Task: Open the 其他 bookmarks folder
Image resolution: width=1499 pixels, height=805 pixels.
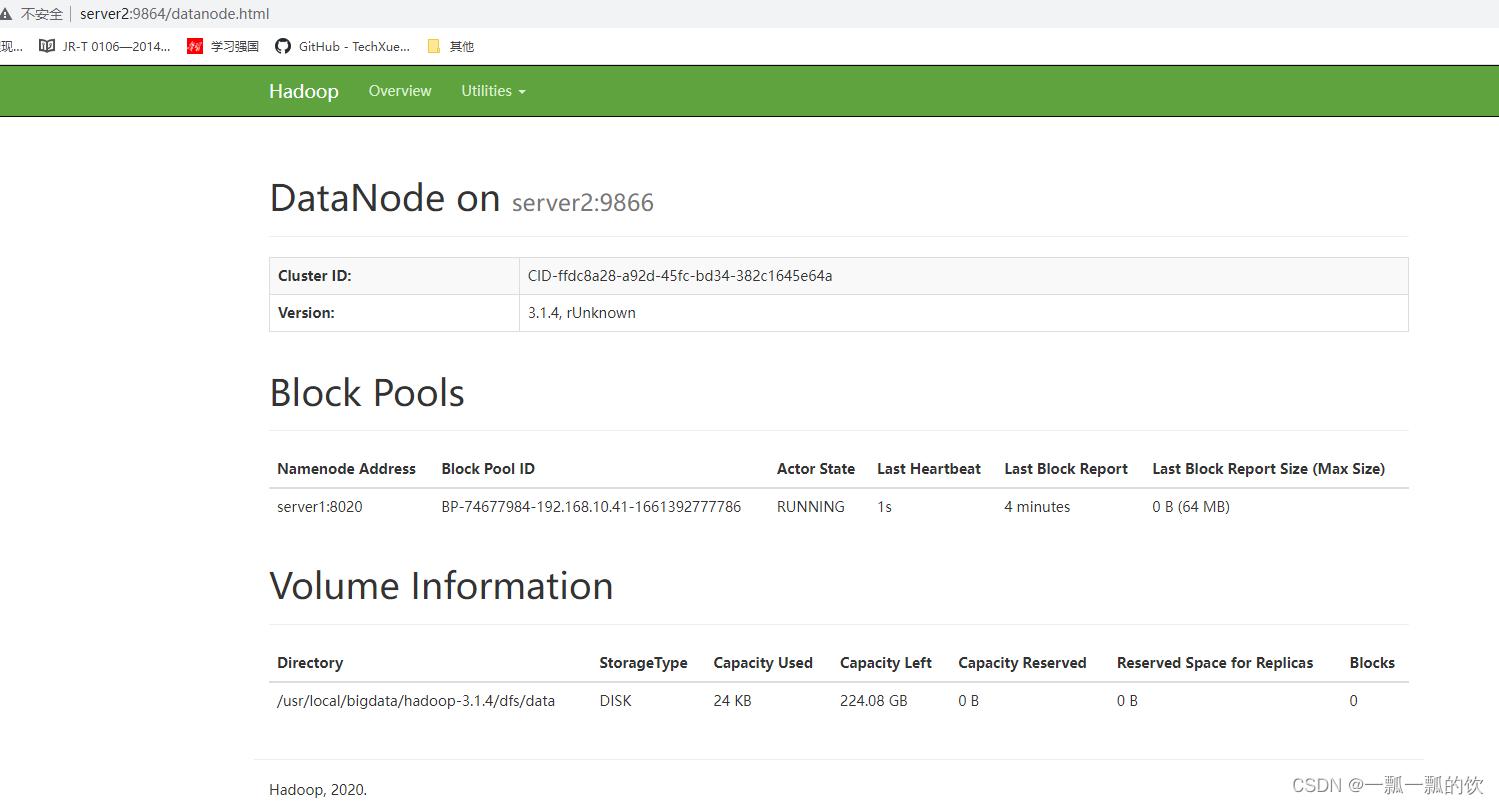Action: pos(450,46)
